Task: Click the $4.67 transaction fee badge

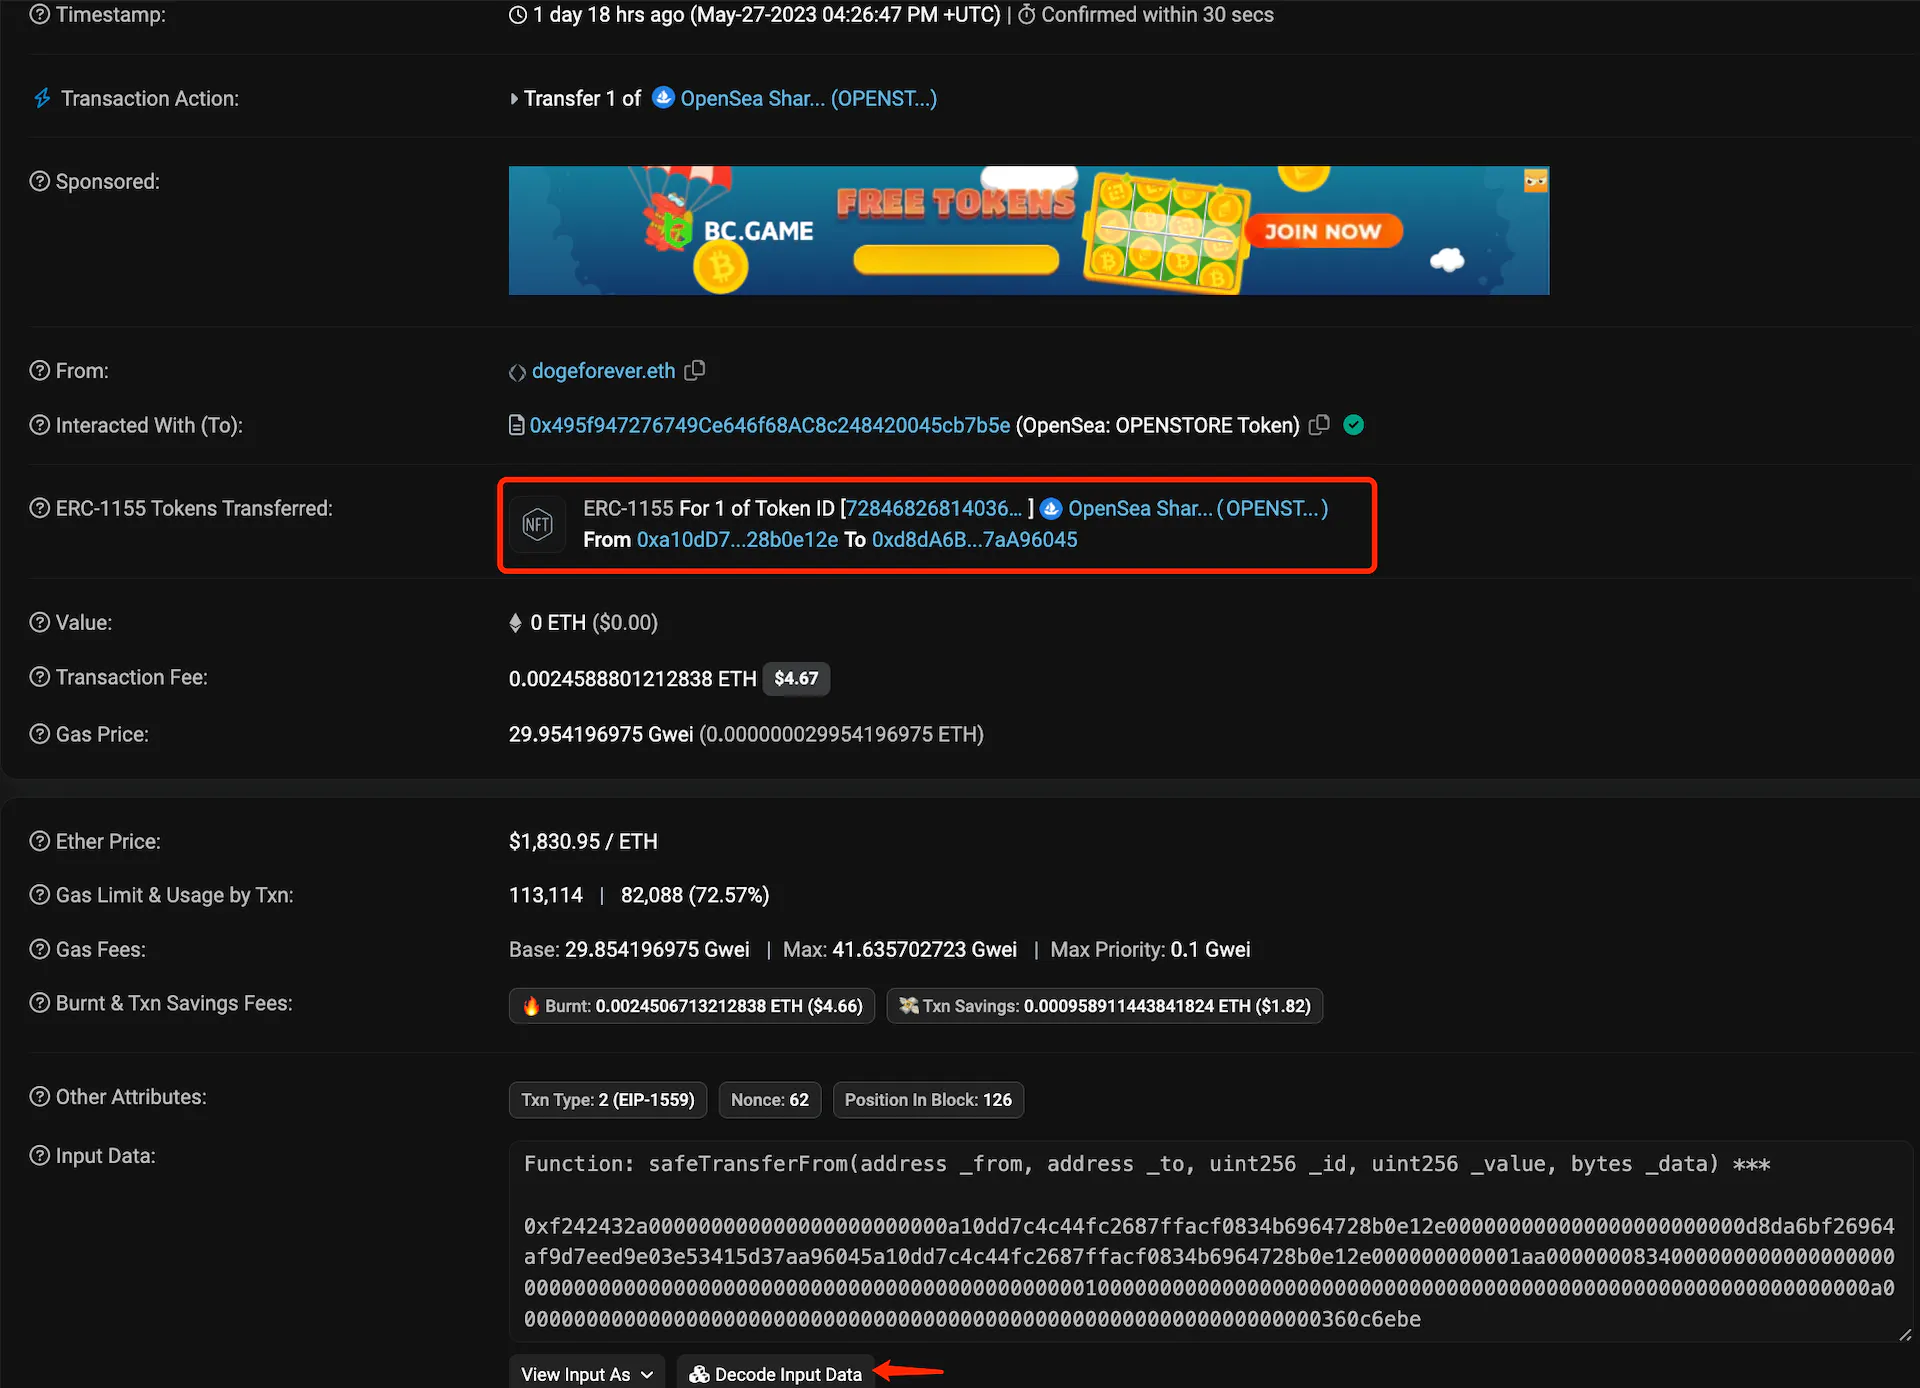Action: [x=796, y=678]
